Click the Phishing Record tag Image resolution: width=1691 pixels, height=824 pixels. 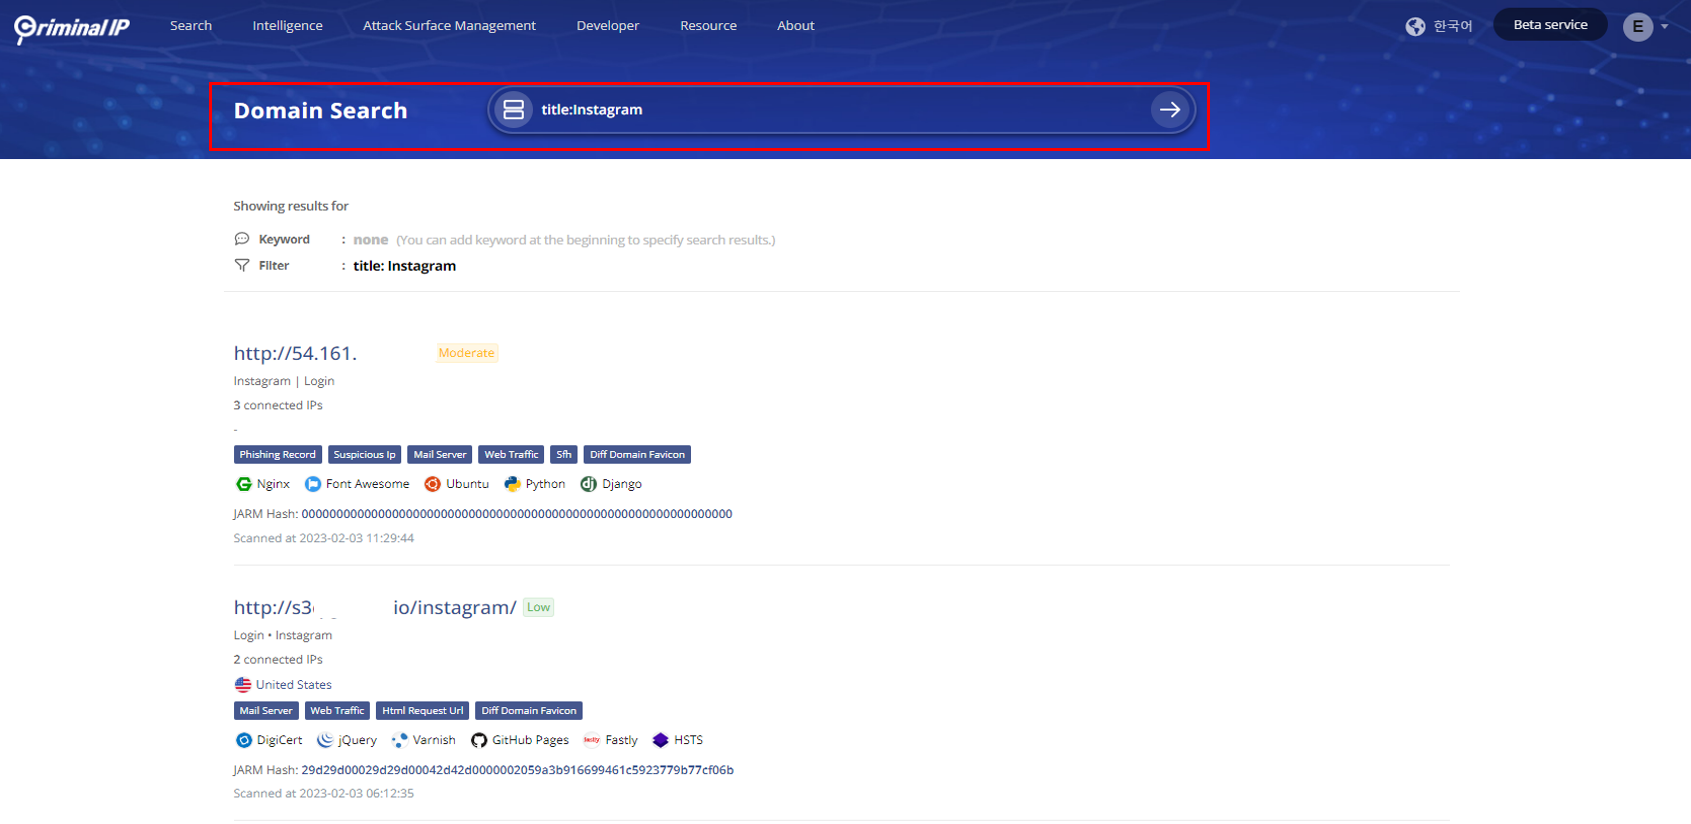(x=277, y=455)
